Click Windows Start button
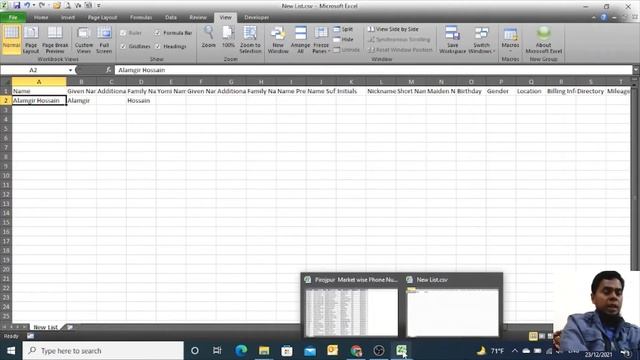The width and height of the screenshot is (640, 360). (11, 350)
